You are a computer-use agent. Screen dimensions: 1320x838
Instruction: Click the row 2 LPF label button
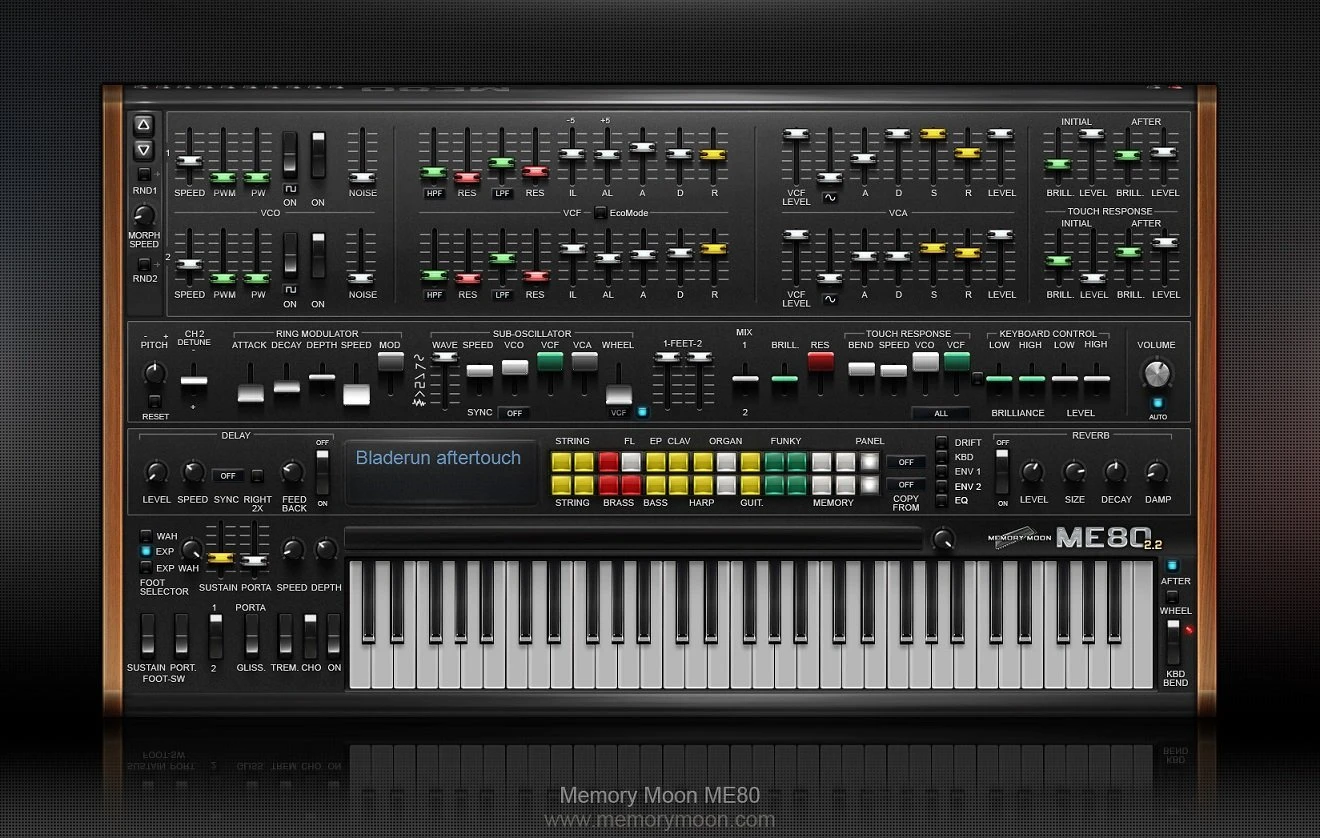pyautogui.click(x=502, y=295)
